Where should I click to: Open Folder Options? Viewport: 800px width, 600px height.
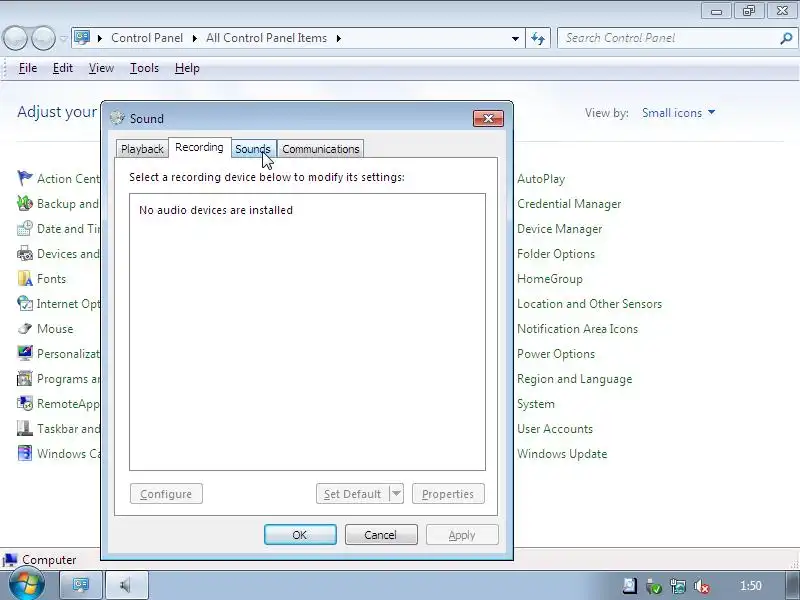point(556,254)
